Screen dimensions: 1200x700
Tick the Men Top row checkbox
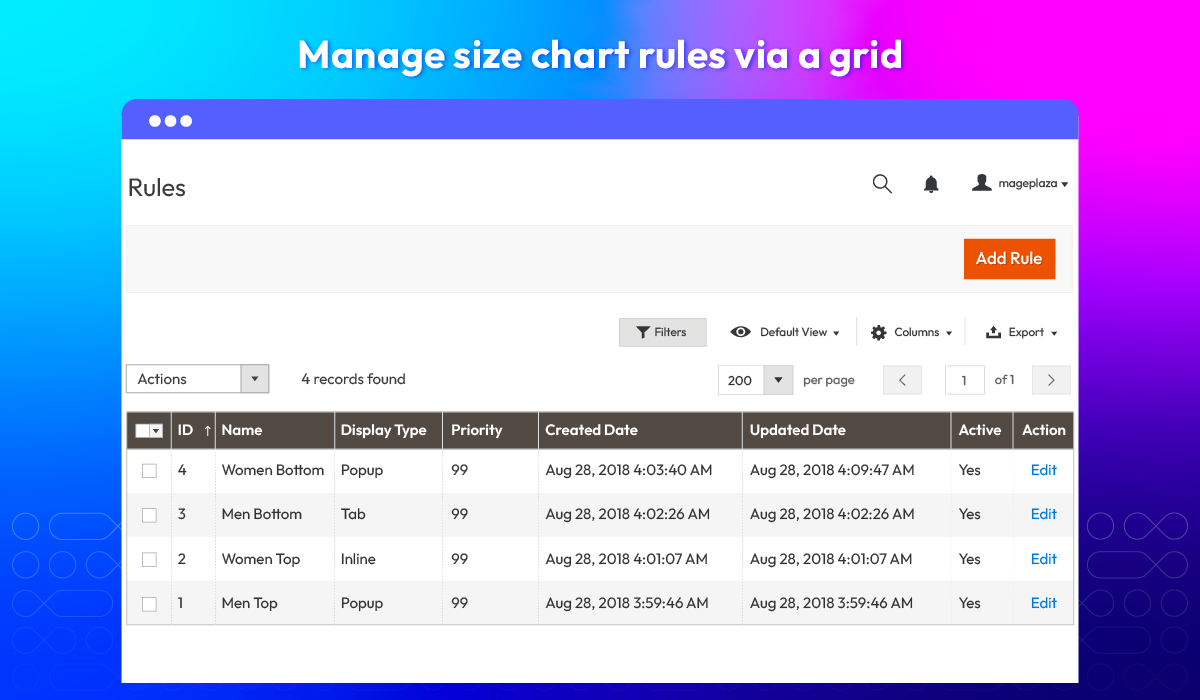(149, 604)
